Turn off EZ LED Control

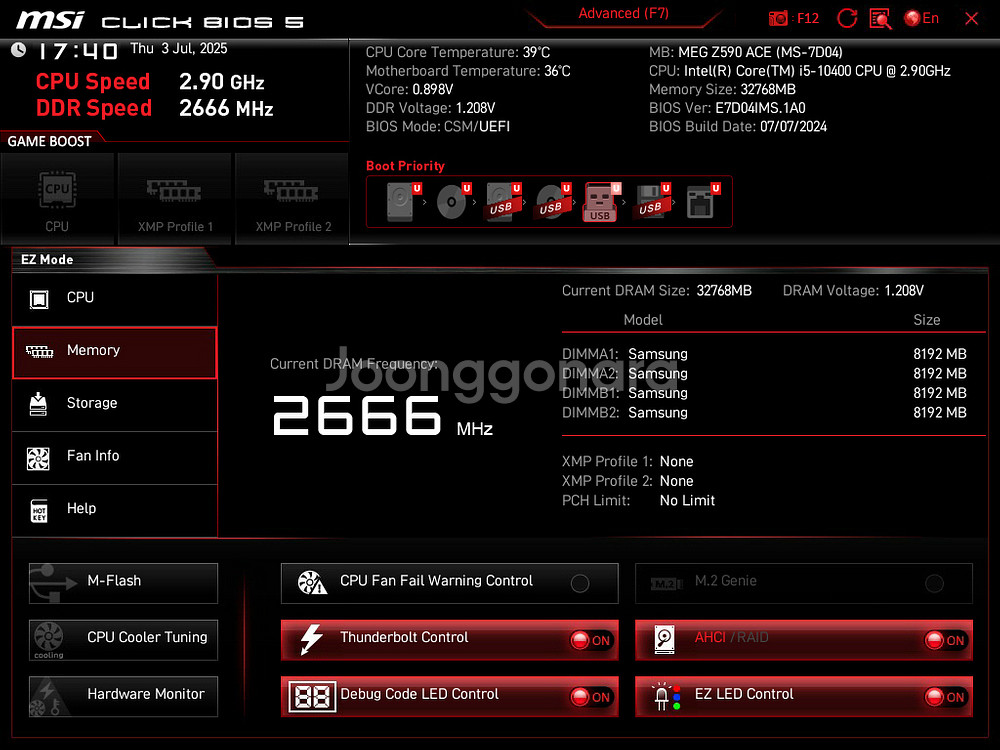[x=946, y=697]
